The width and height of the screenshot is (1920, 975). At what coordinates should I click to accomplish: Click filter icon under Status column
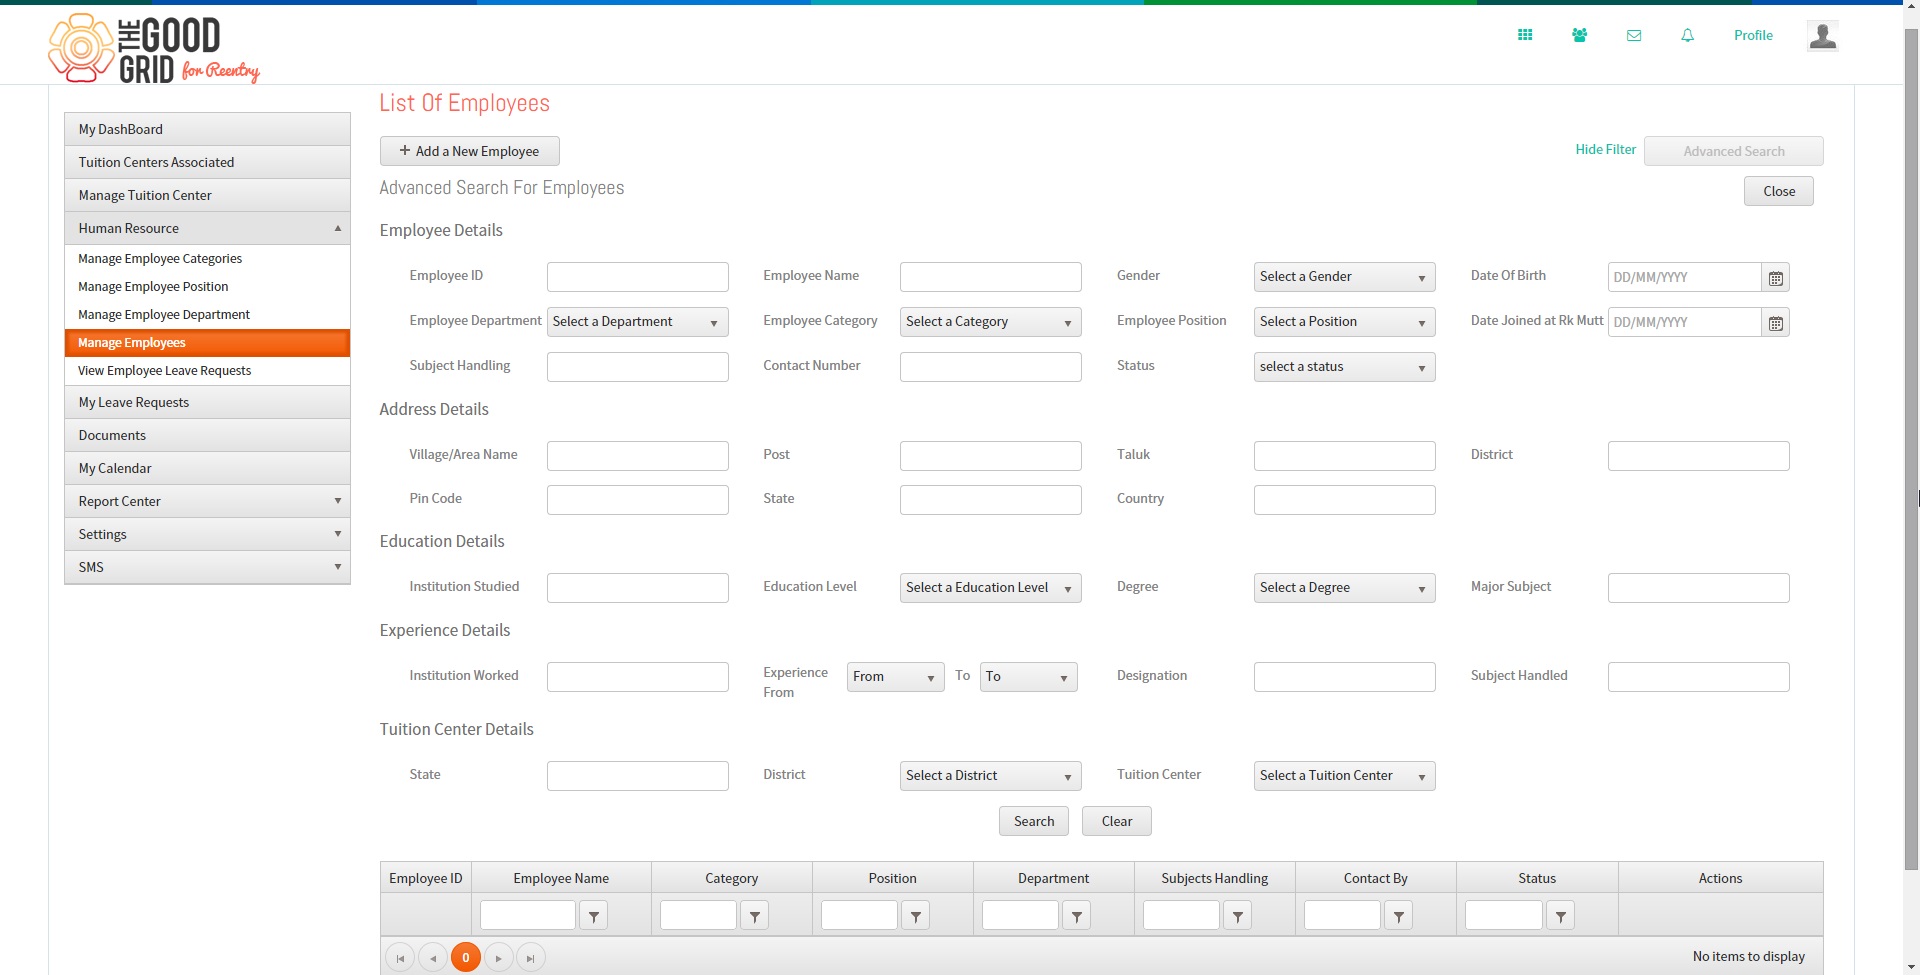1560,915
